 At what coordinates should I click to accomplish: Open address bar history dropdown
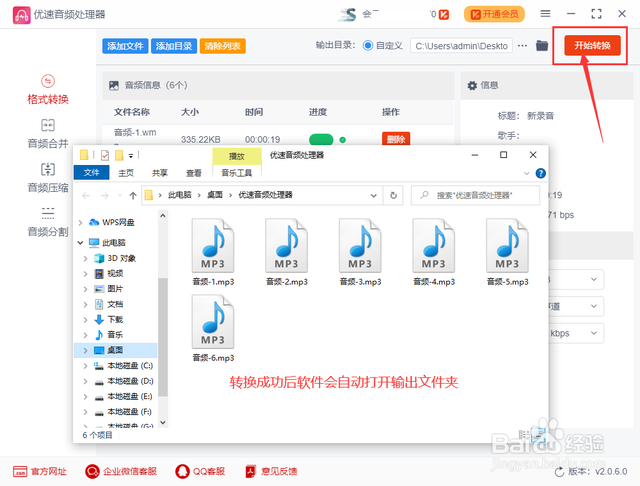pos(373,195)
